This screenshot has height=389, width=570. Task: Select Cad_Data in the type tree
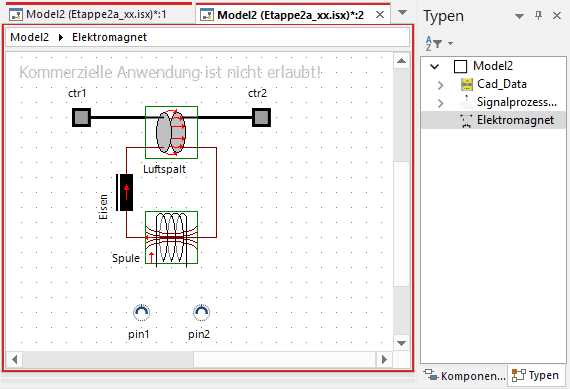click(502, 84)
